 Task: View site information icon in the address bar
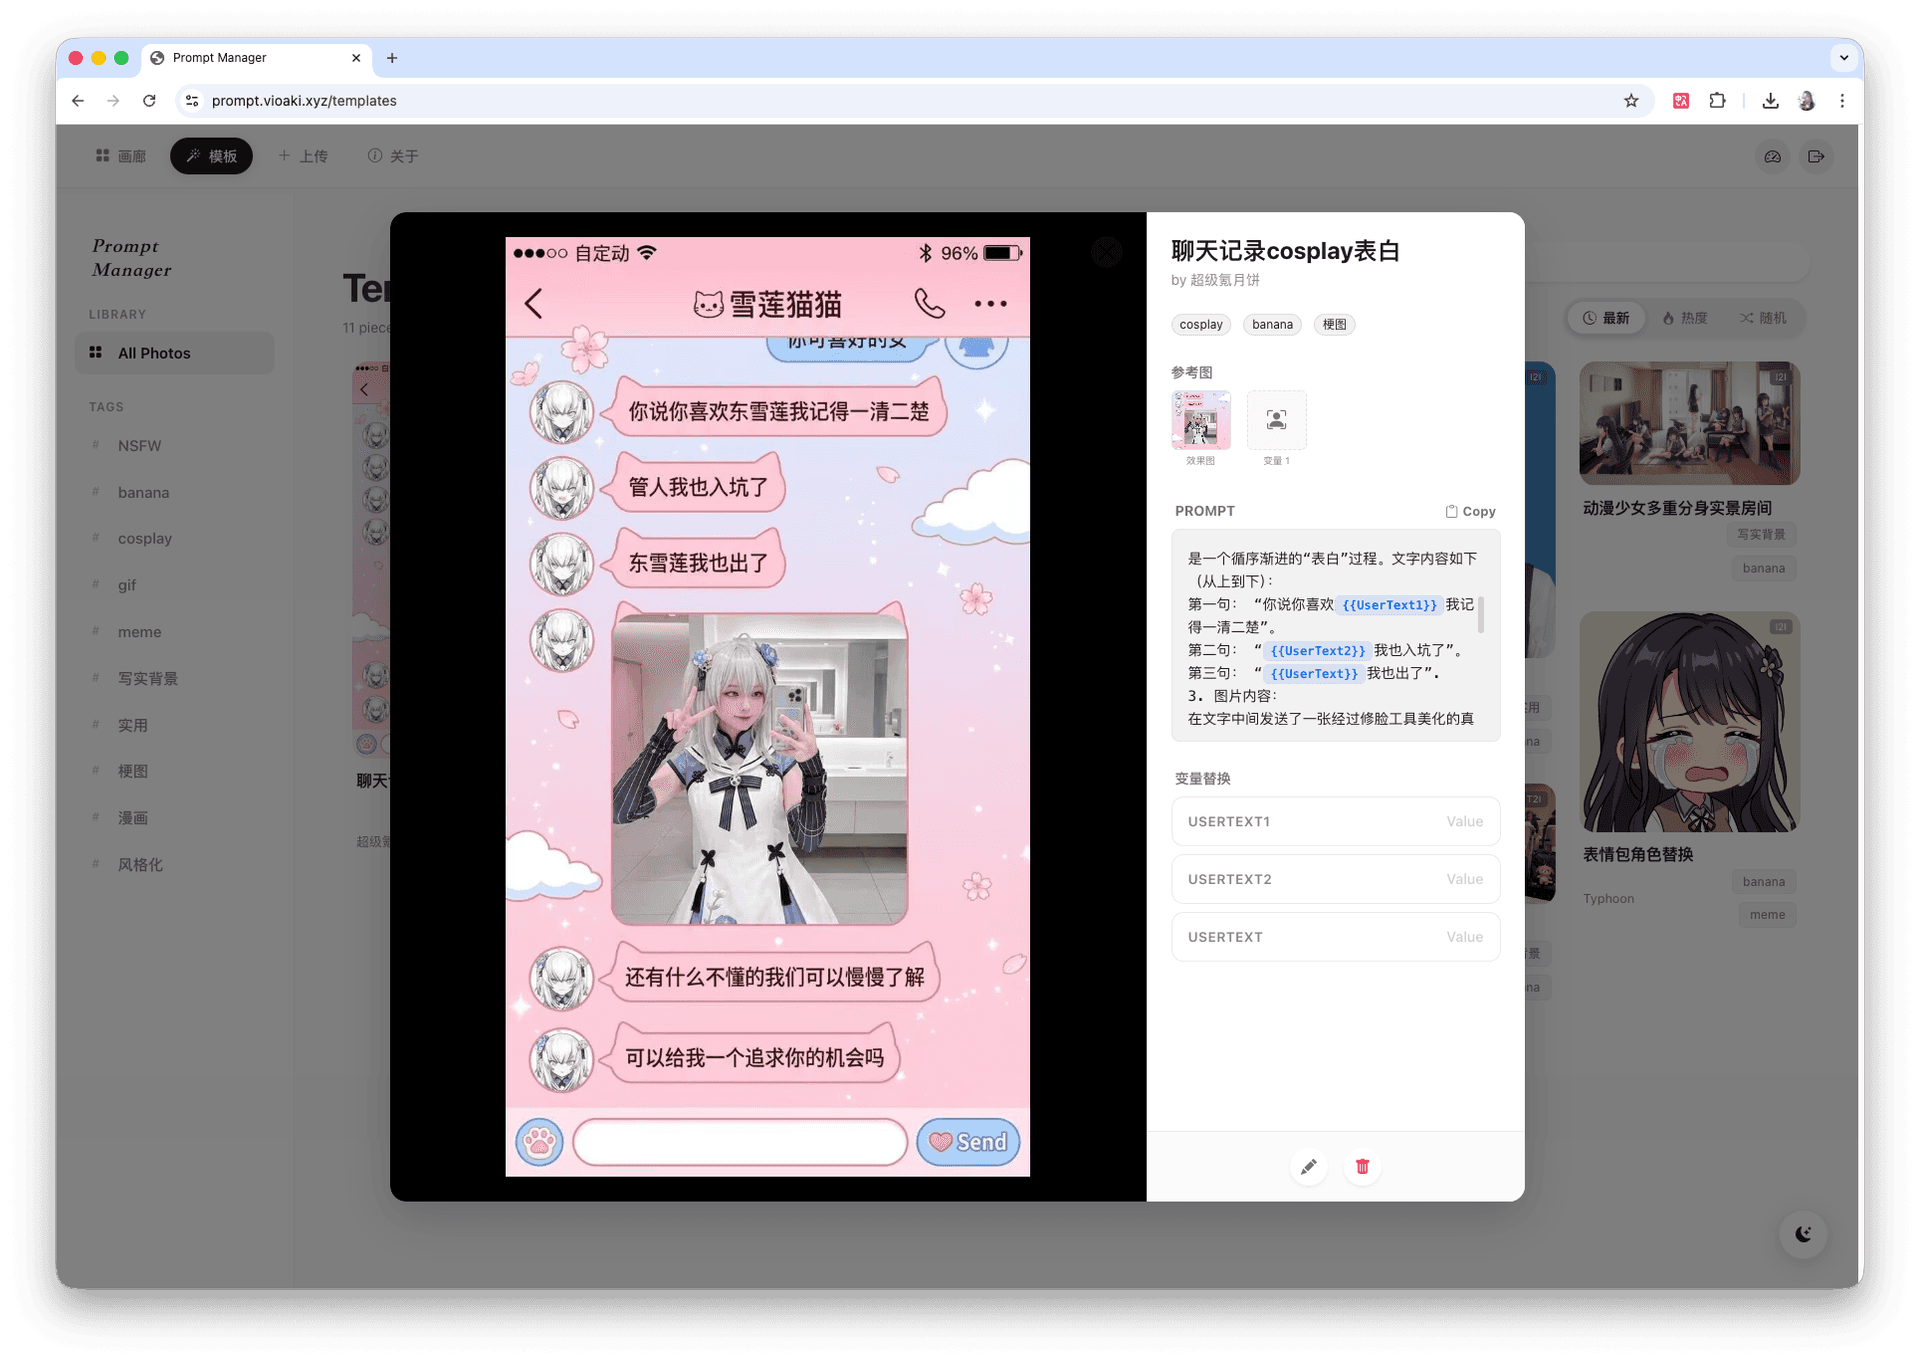tap(192, 101)
